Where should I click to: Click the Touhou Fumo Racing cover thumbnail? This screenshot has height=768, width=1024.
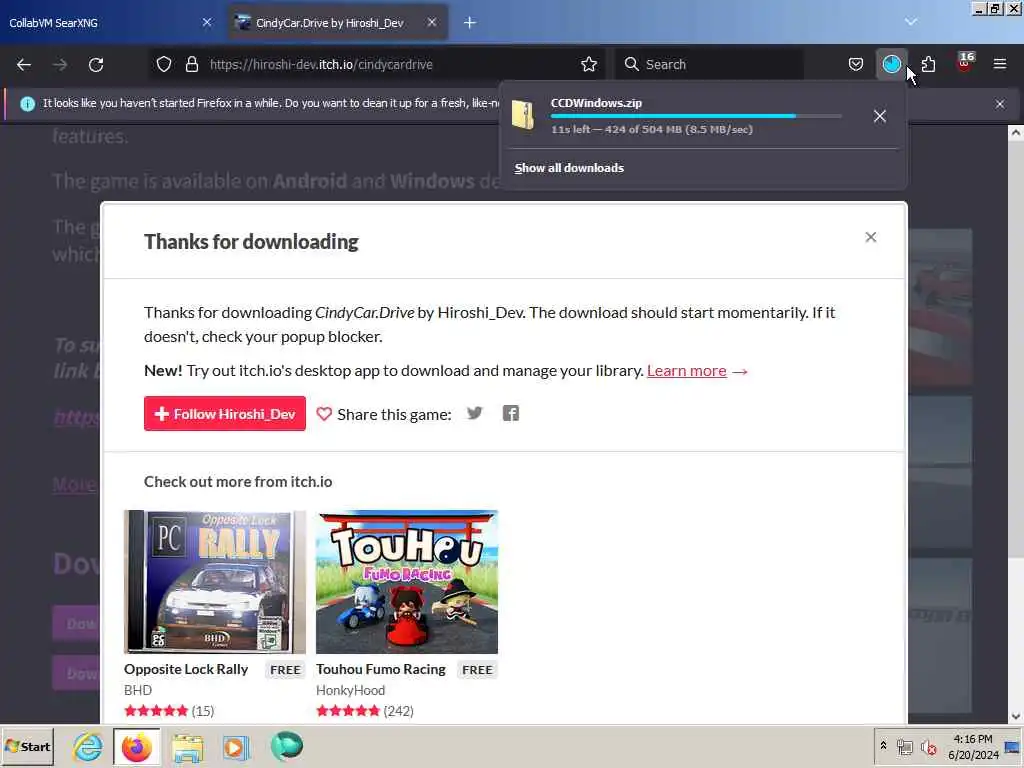pyautogui.click(x=407, y=582)
